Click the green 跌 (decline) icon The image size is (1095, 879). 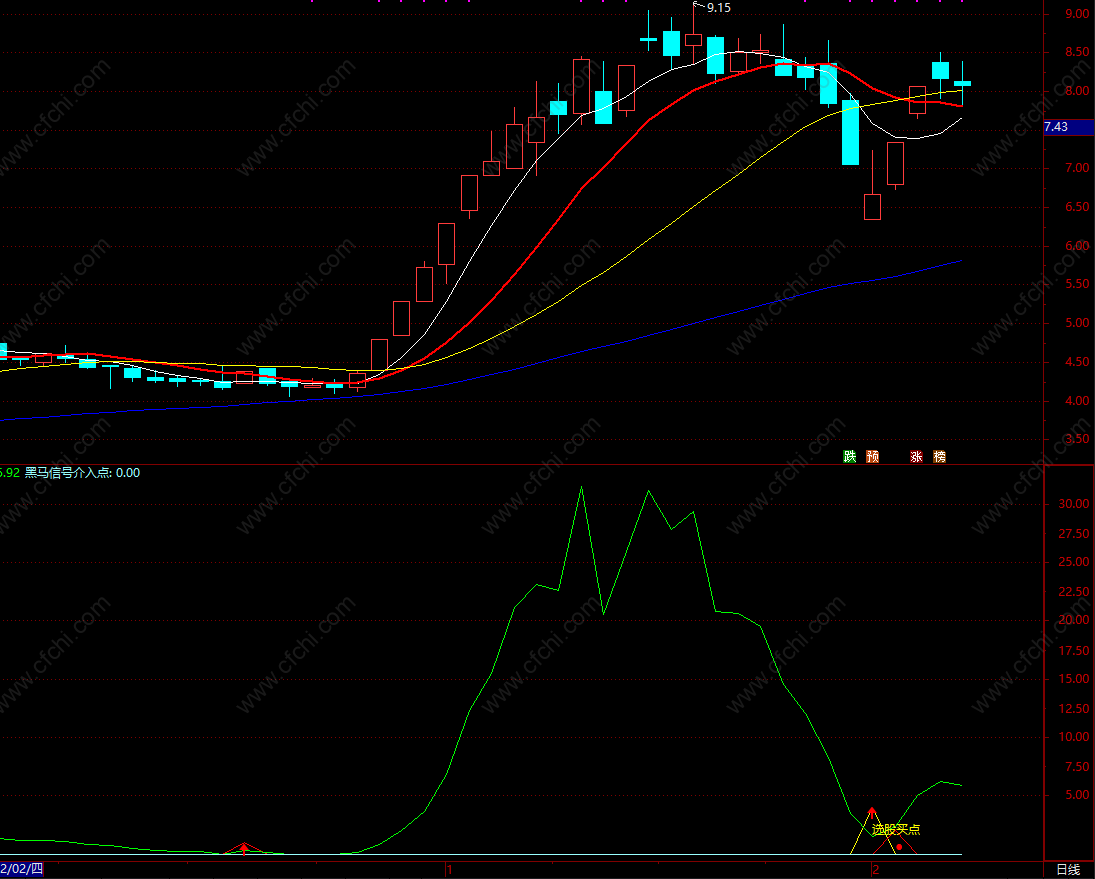[x=850, y=457]
